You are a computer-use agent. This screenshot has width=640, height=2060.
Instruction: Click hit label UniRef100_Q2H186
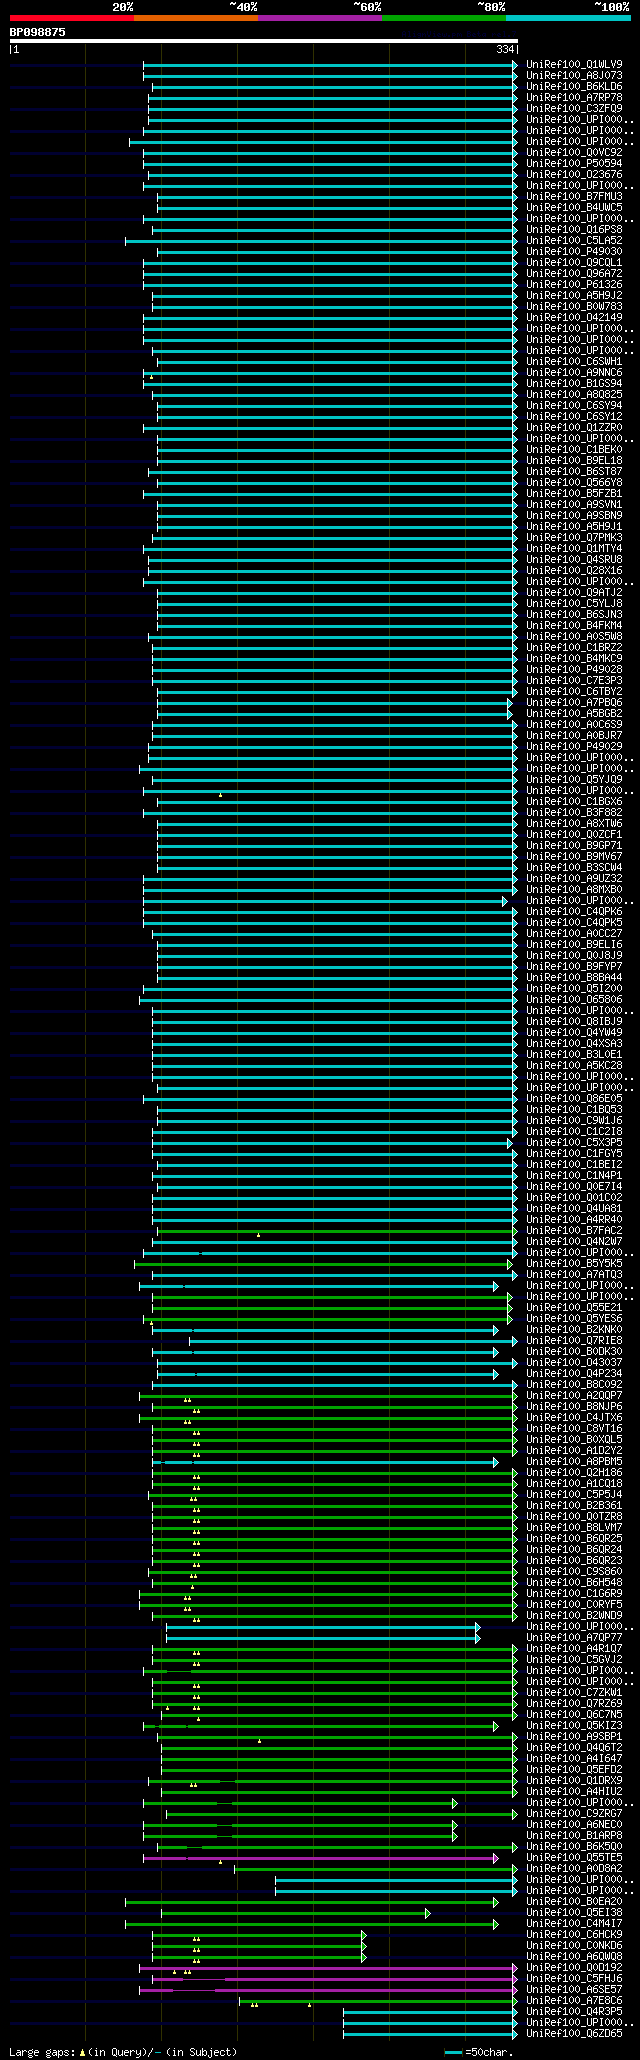(x=574, y=1472)
